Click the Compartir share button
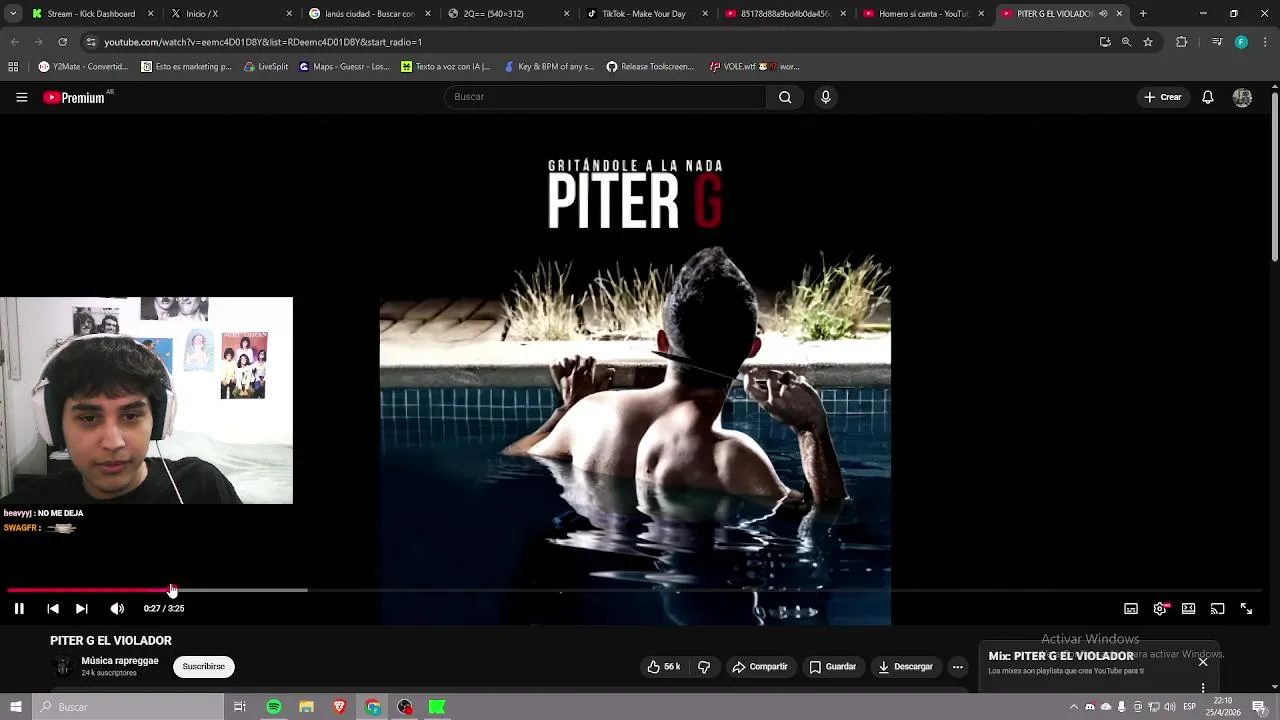This screenshot has width=1280, height=720. [x=760, y=667]
